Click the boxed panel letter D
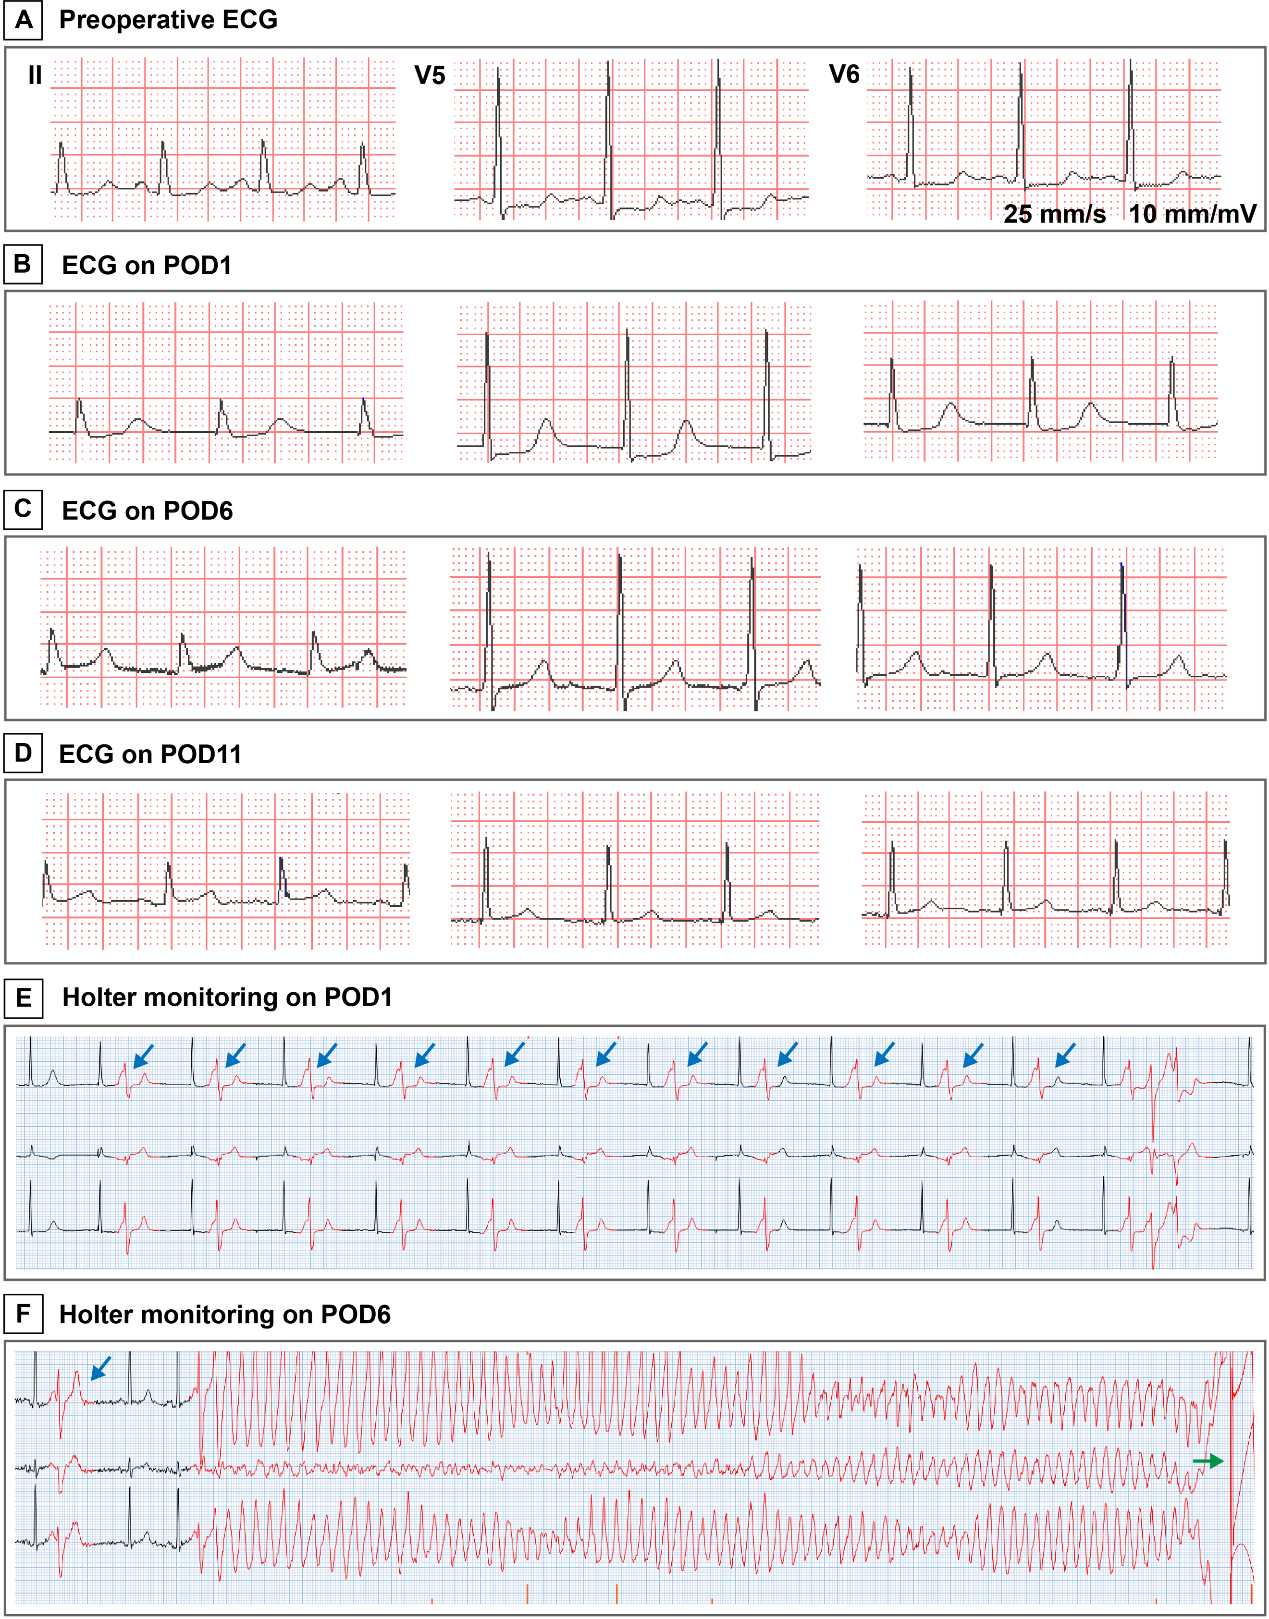 click(23, 753)
